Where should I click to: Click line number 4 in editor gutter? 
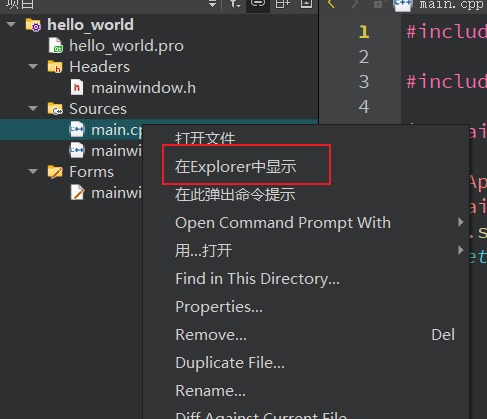[364, 107]
